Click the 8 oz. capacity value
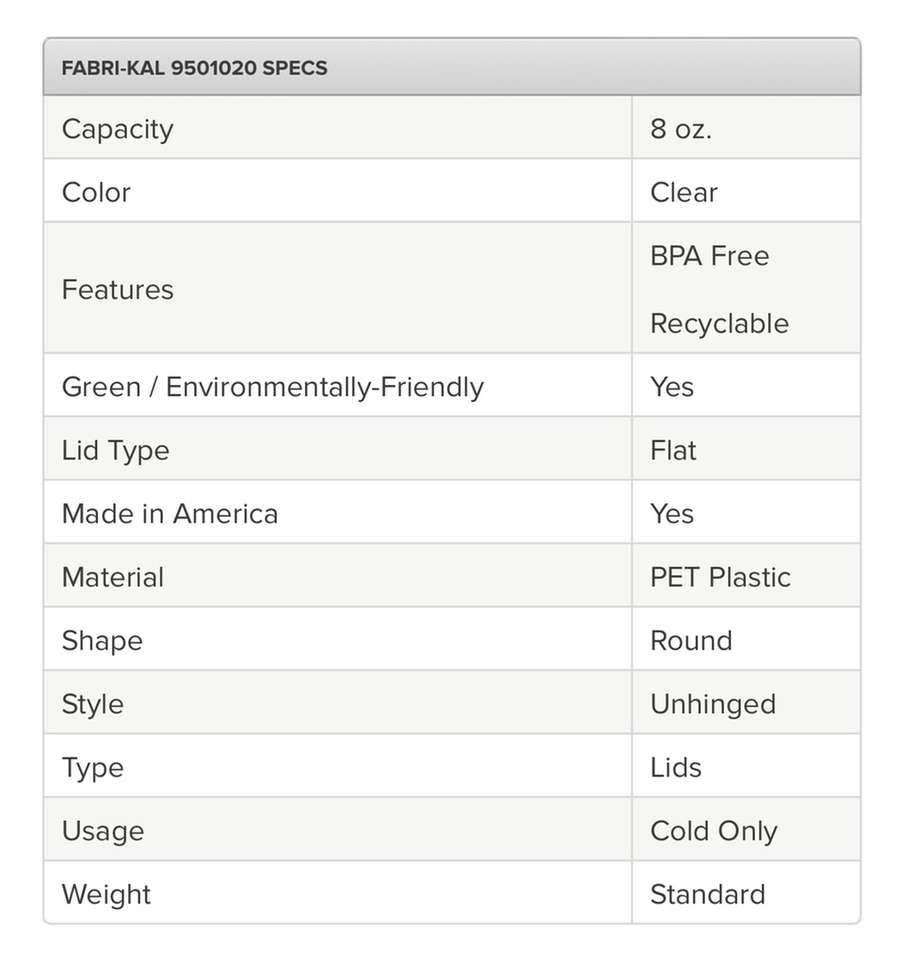Viewport: 904px width, 960px height. (x=681, y=129)
